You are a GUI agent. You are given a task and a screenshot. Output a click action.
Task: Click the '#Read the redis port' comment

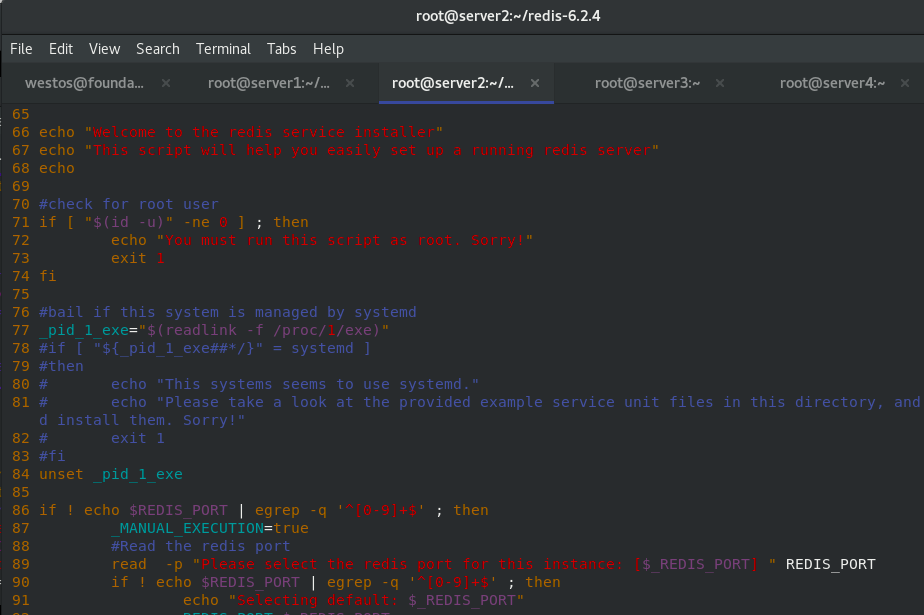[x=201, y=545]
